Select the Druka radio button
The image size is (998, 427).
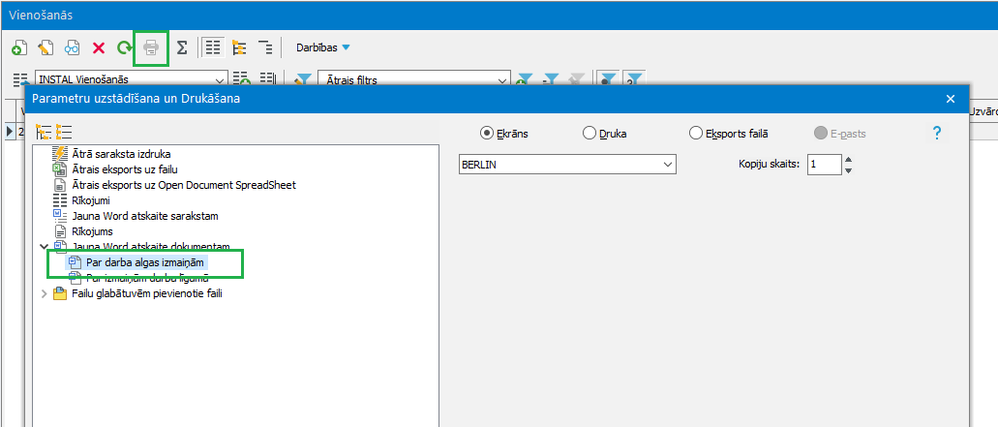[589, 134]
